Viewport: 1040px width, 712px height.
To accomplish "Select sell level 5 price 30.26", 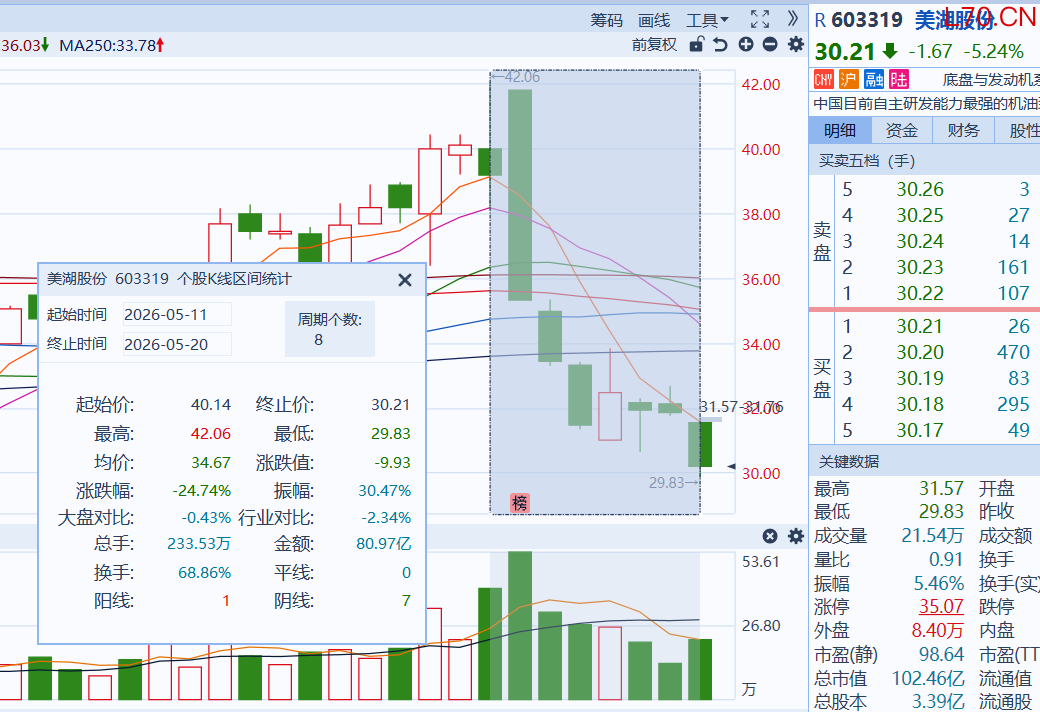I will click(x=920, y=190).
